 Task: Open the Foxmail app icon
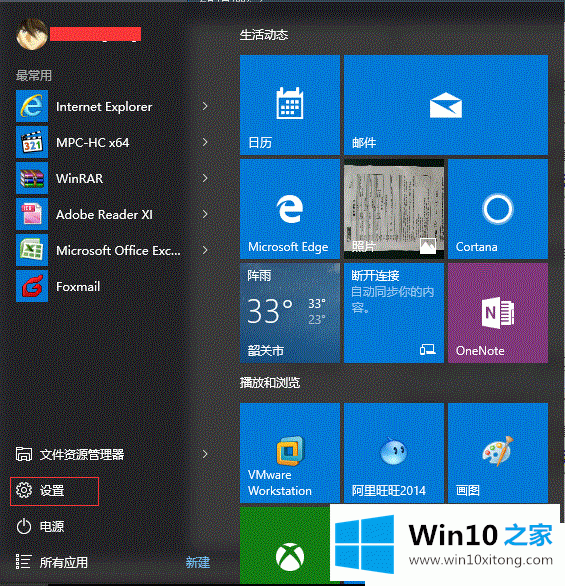click(32, 286)
